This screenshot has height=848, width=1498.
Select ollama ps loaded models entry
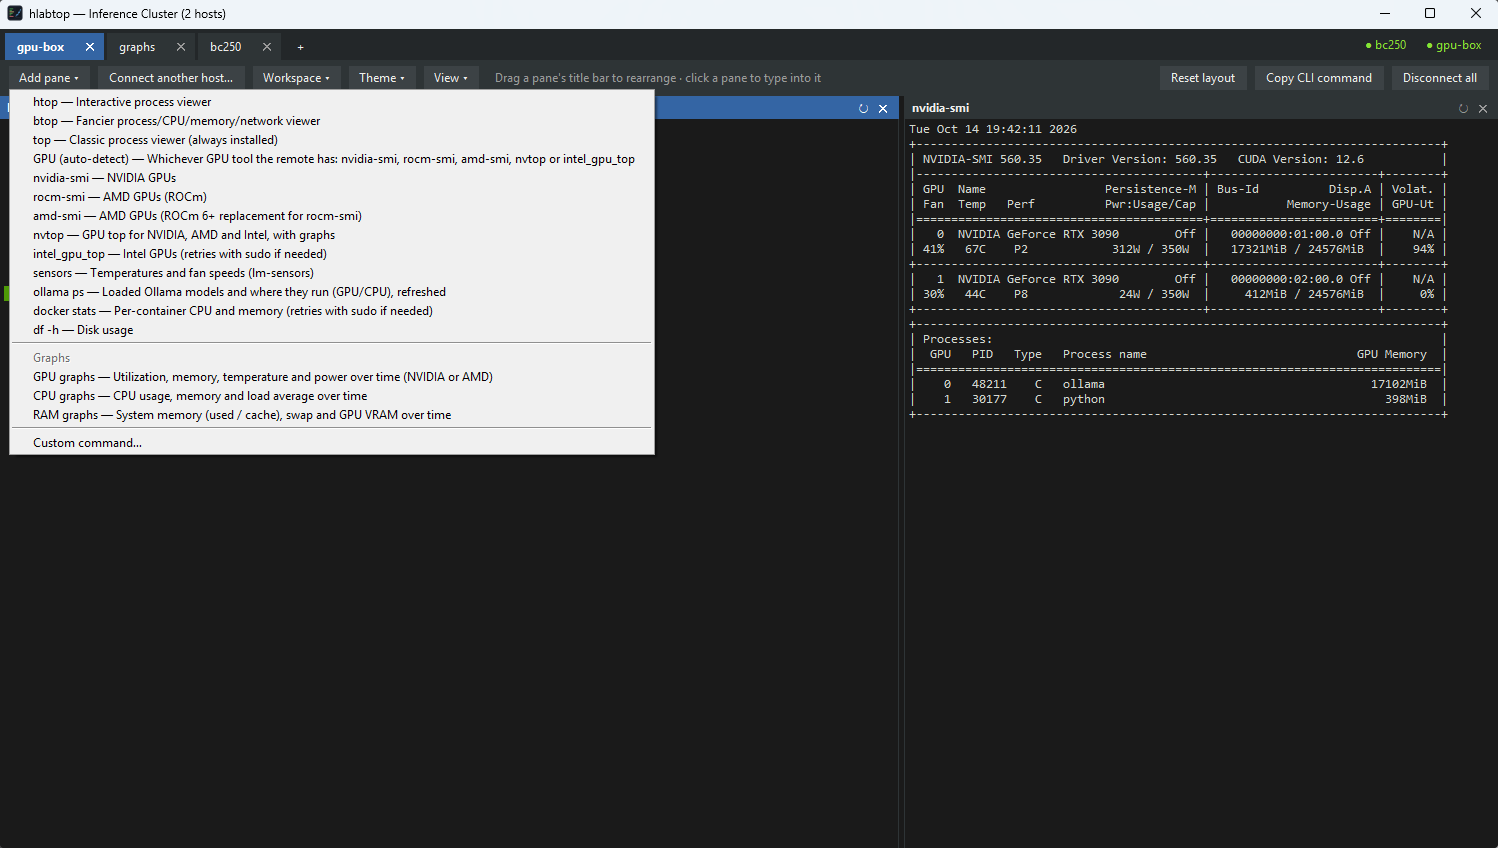pos(332,292)
